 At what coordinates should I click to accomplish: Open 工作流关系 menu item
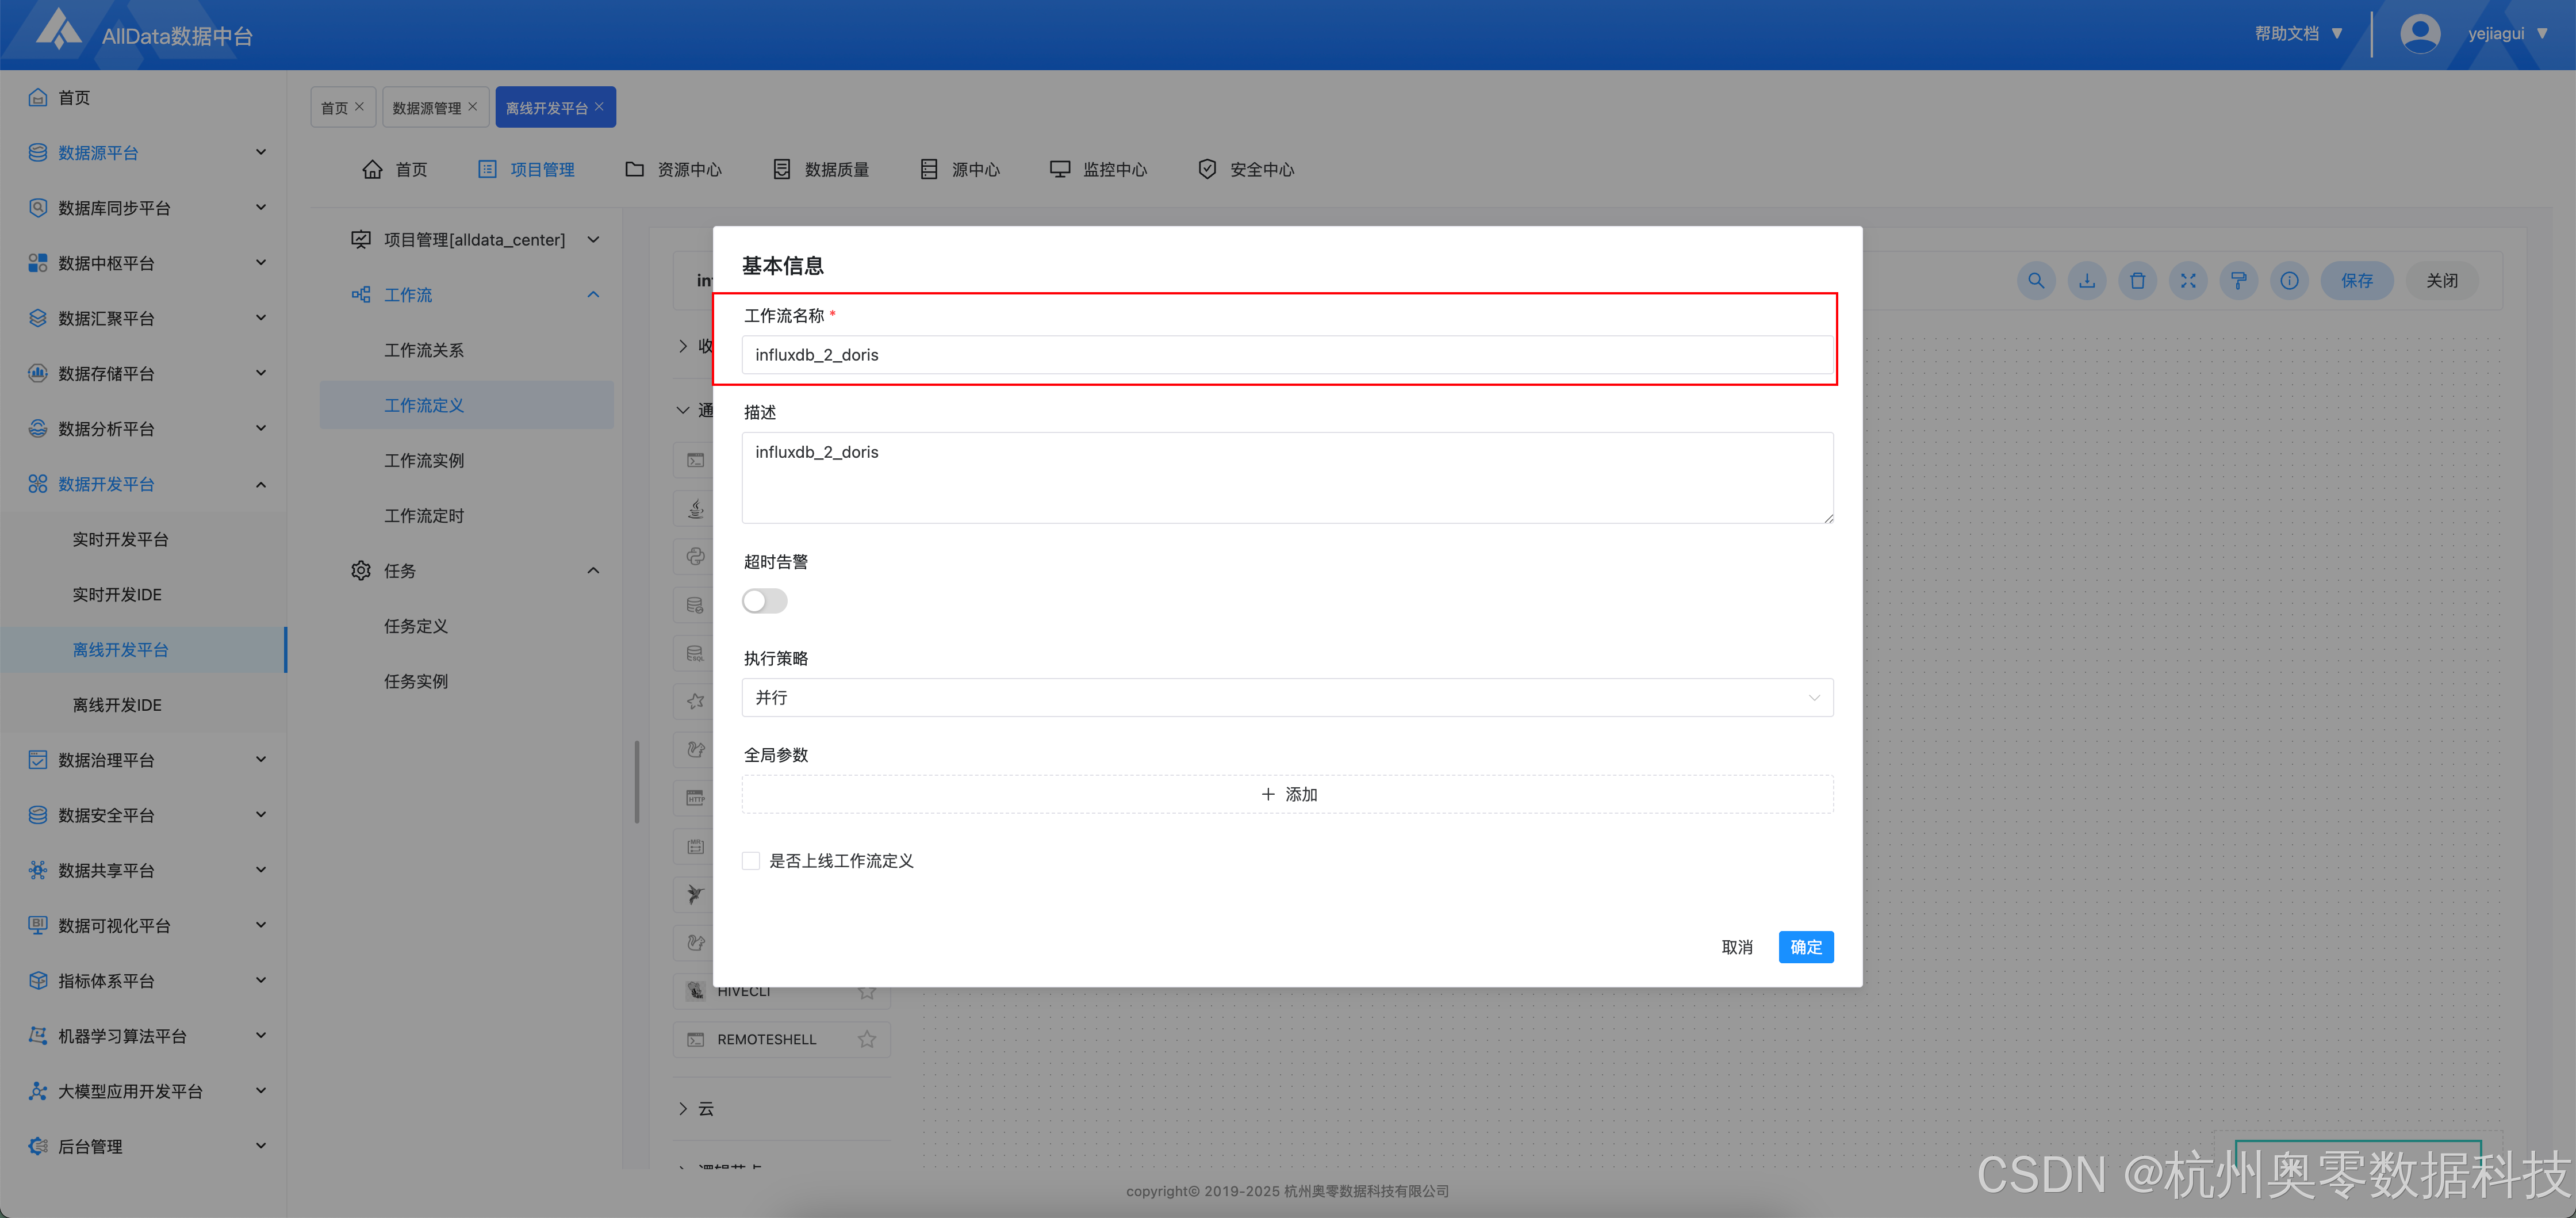tap(424, 350)
